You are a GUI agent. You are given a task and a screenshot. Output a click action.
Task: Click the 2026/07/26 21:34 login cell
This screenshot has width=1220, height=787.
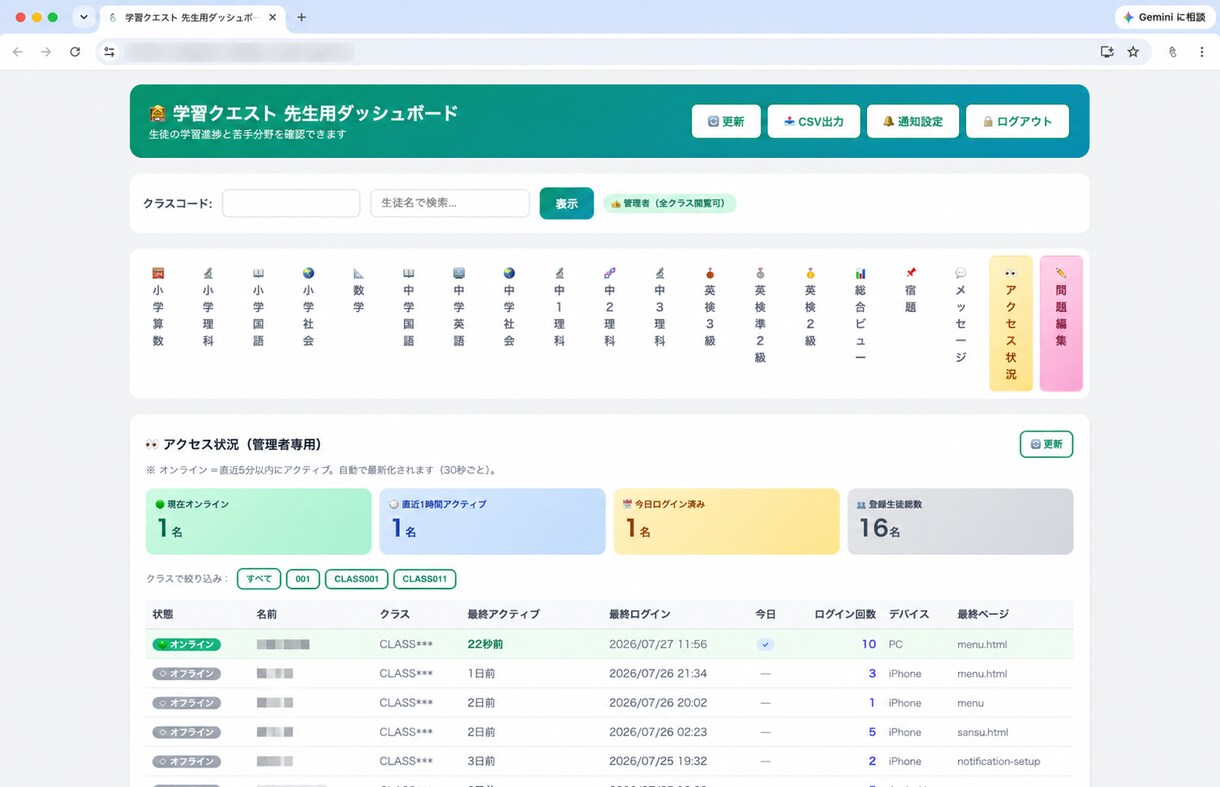pyautogui.click(x=658, y=674)
